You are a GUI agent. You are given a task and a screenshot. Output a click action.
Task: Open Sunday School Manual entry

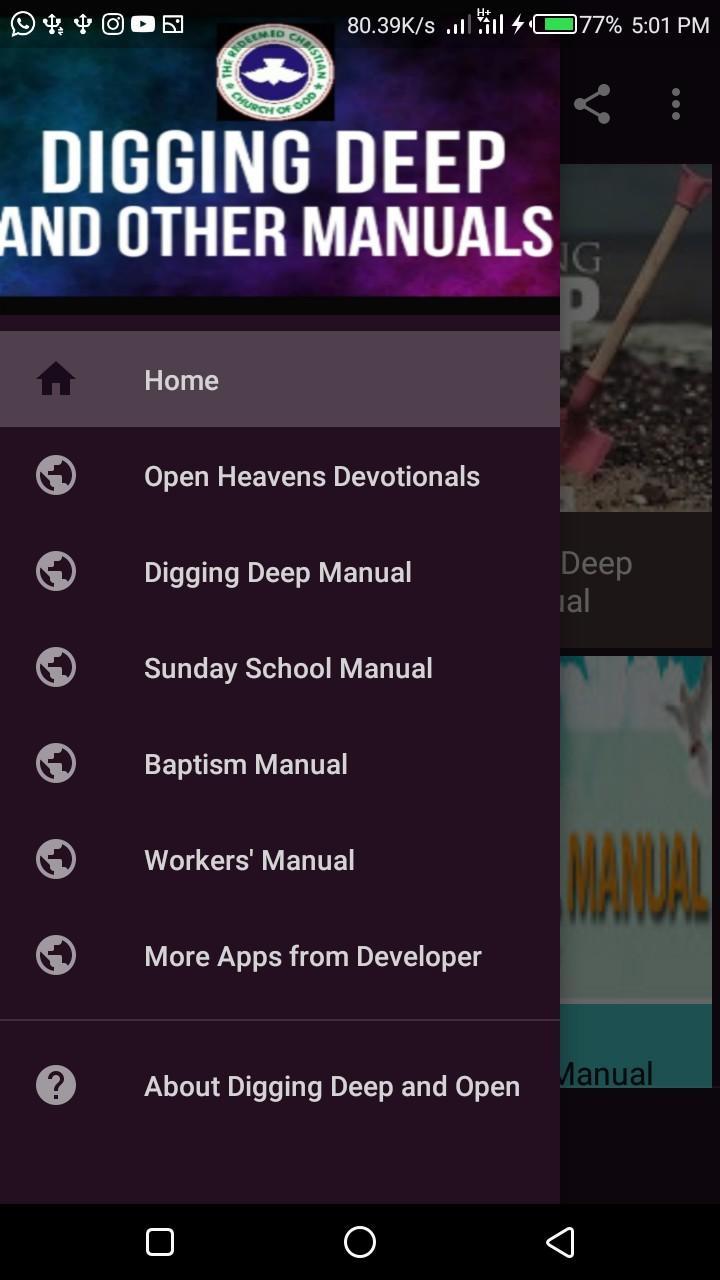coord(280,668)
